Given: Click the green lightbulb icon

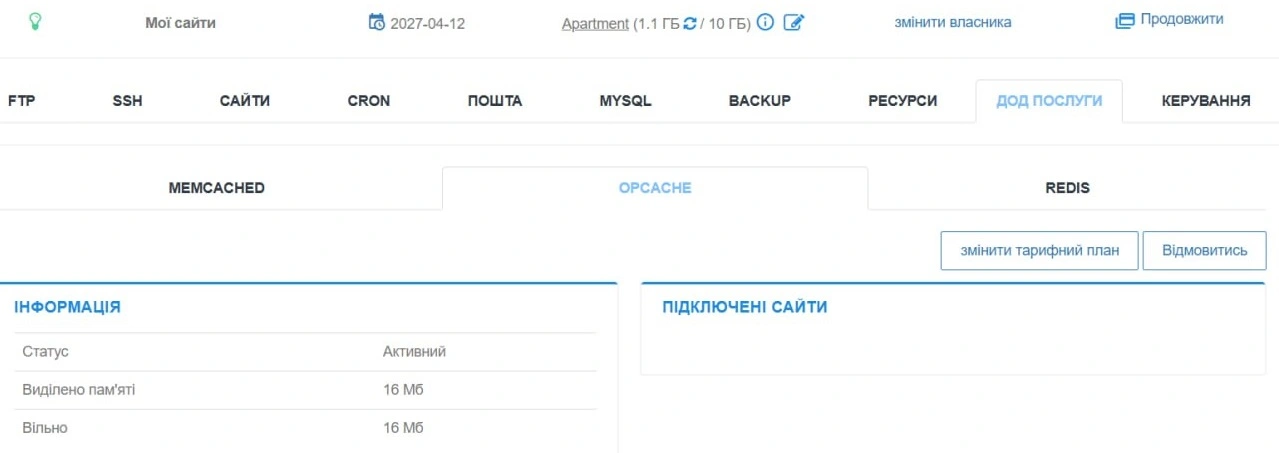Looking at the screenshot, I should [35, 22].
